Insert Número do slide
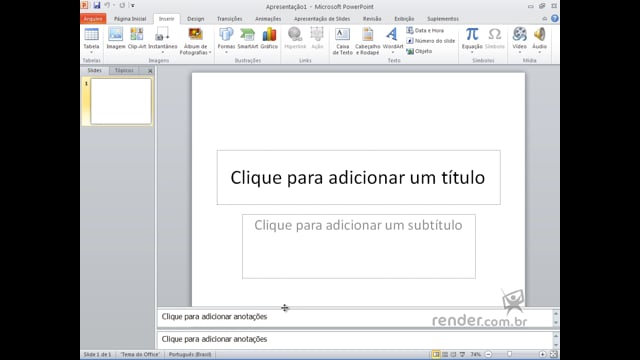This screenshot has height=360, width=640. pos(431,41)
